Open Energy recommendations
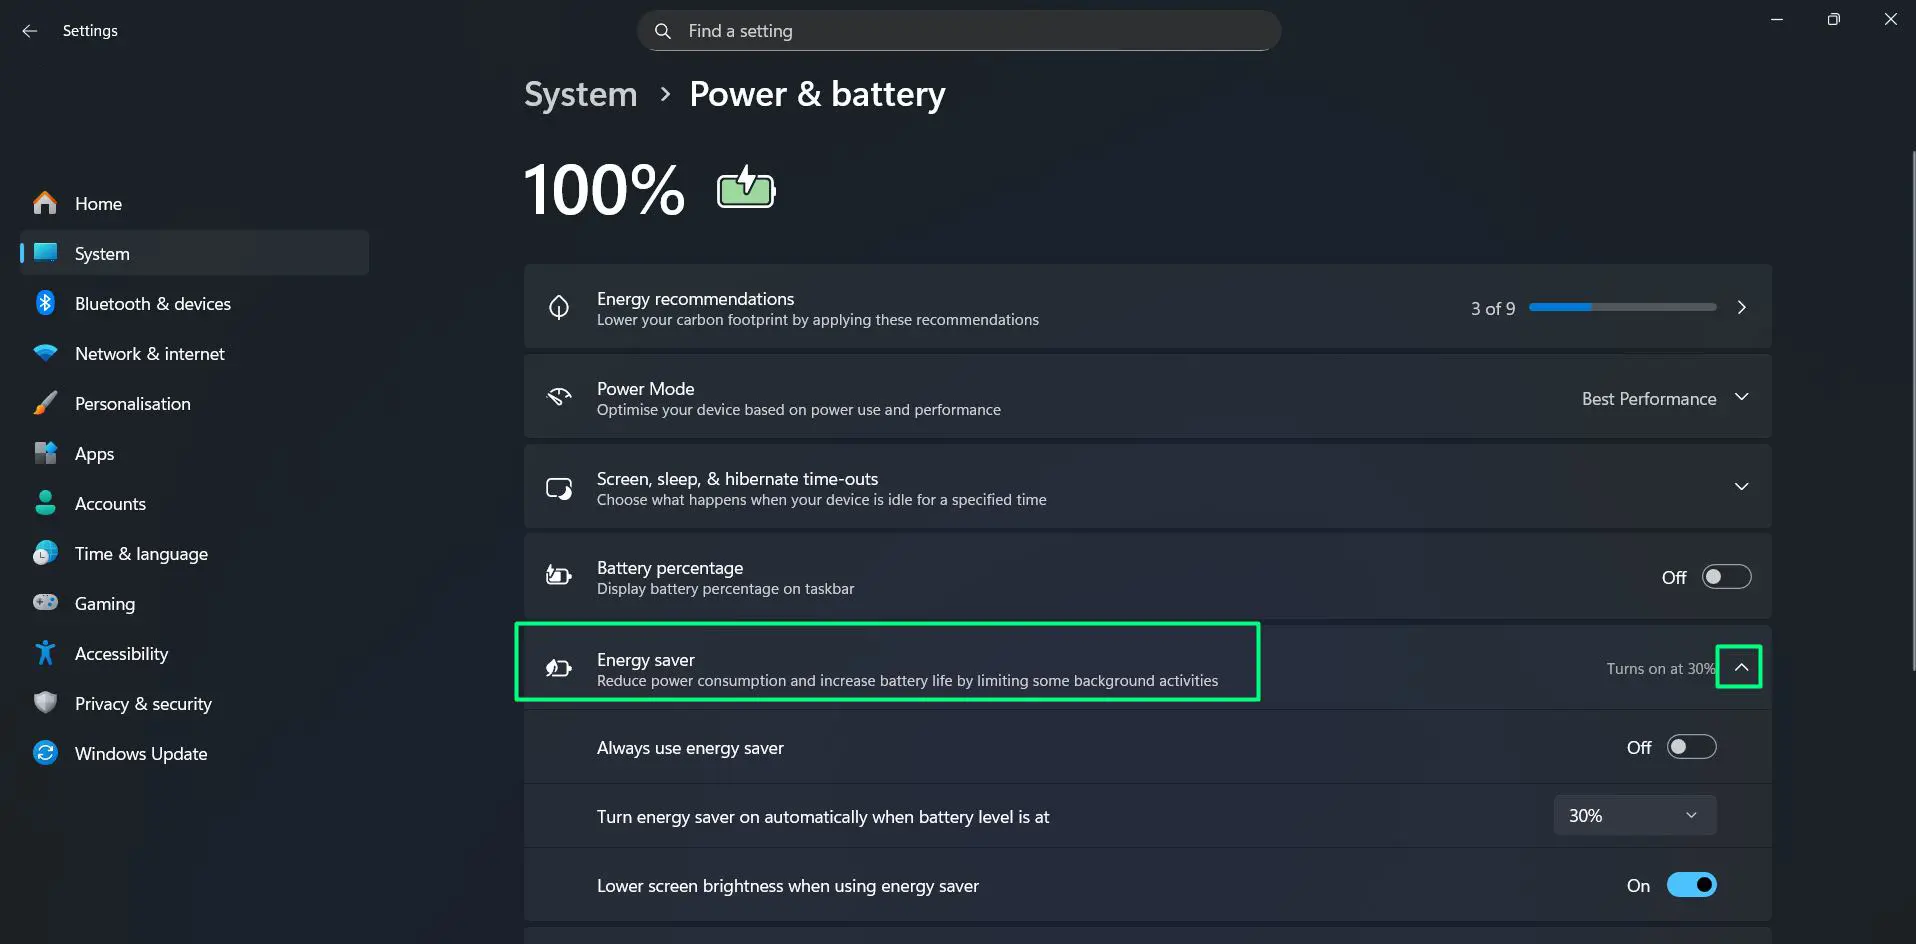 coord(1146,307)
